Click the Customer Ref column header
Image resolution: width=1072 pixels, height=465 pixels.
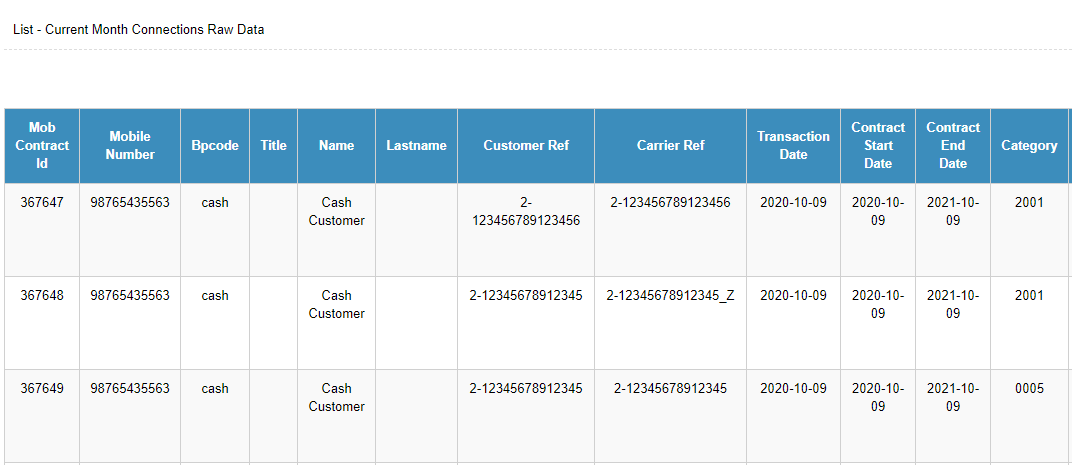click(526, 145)
